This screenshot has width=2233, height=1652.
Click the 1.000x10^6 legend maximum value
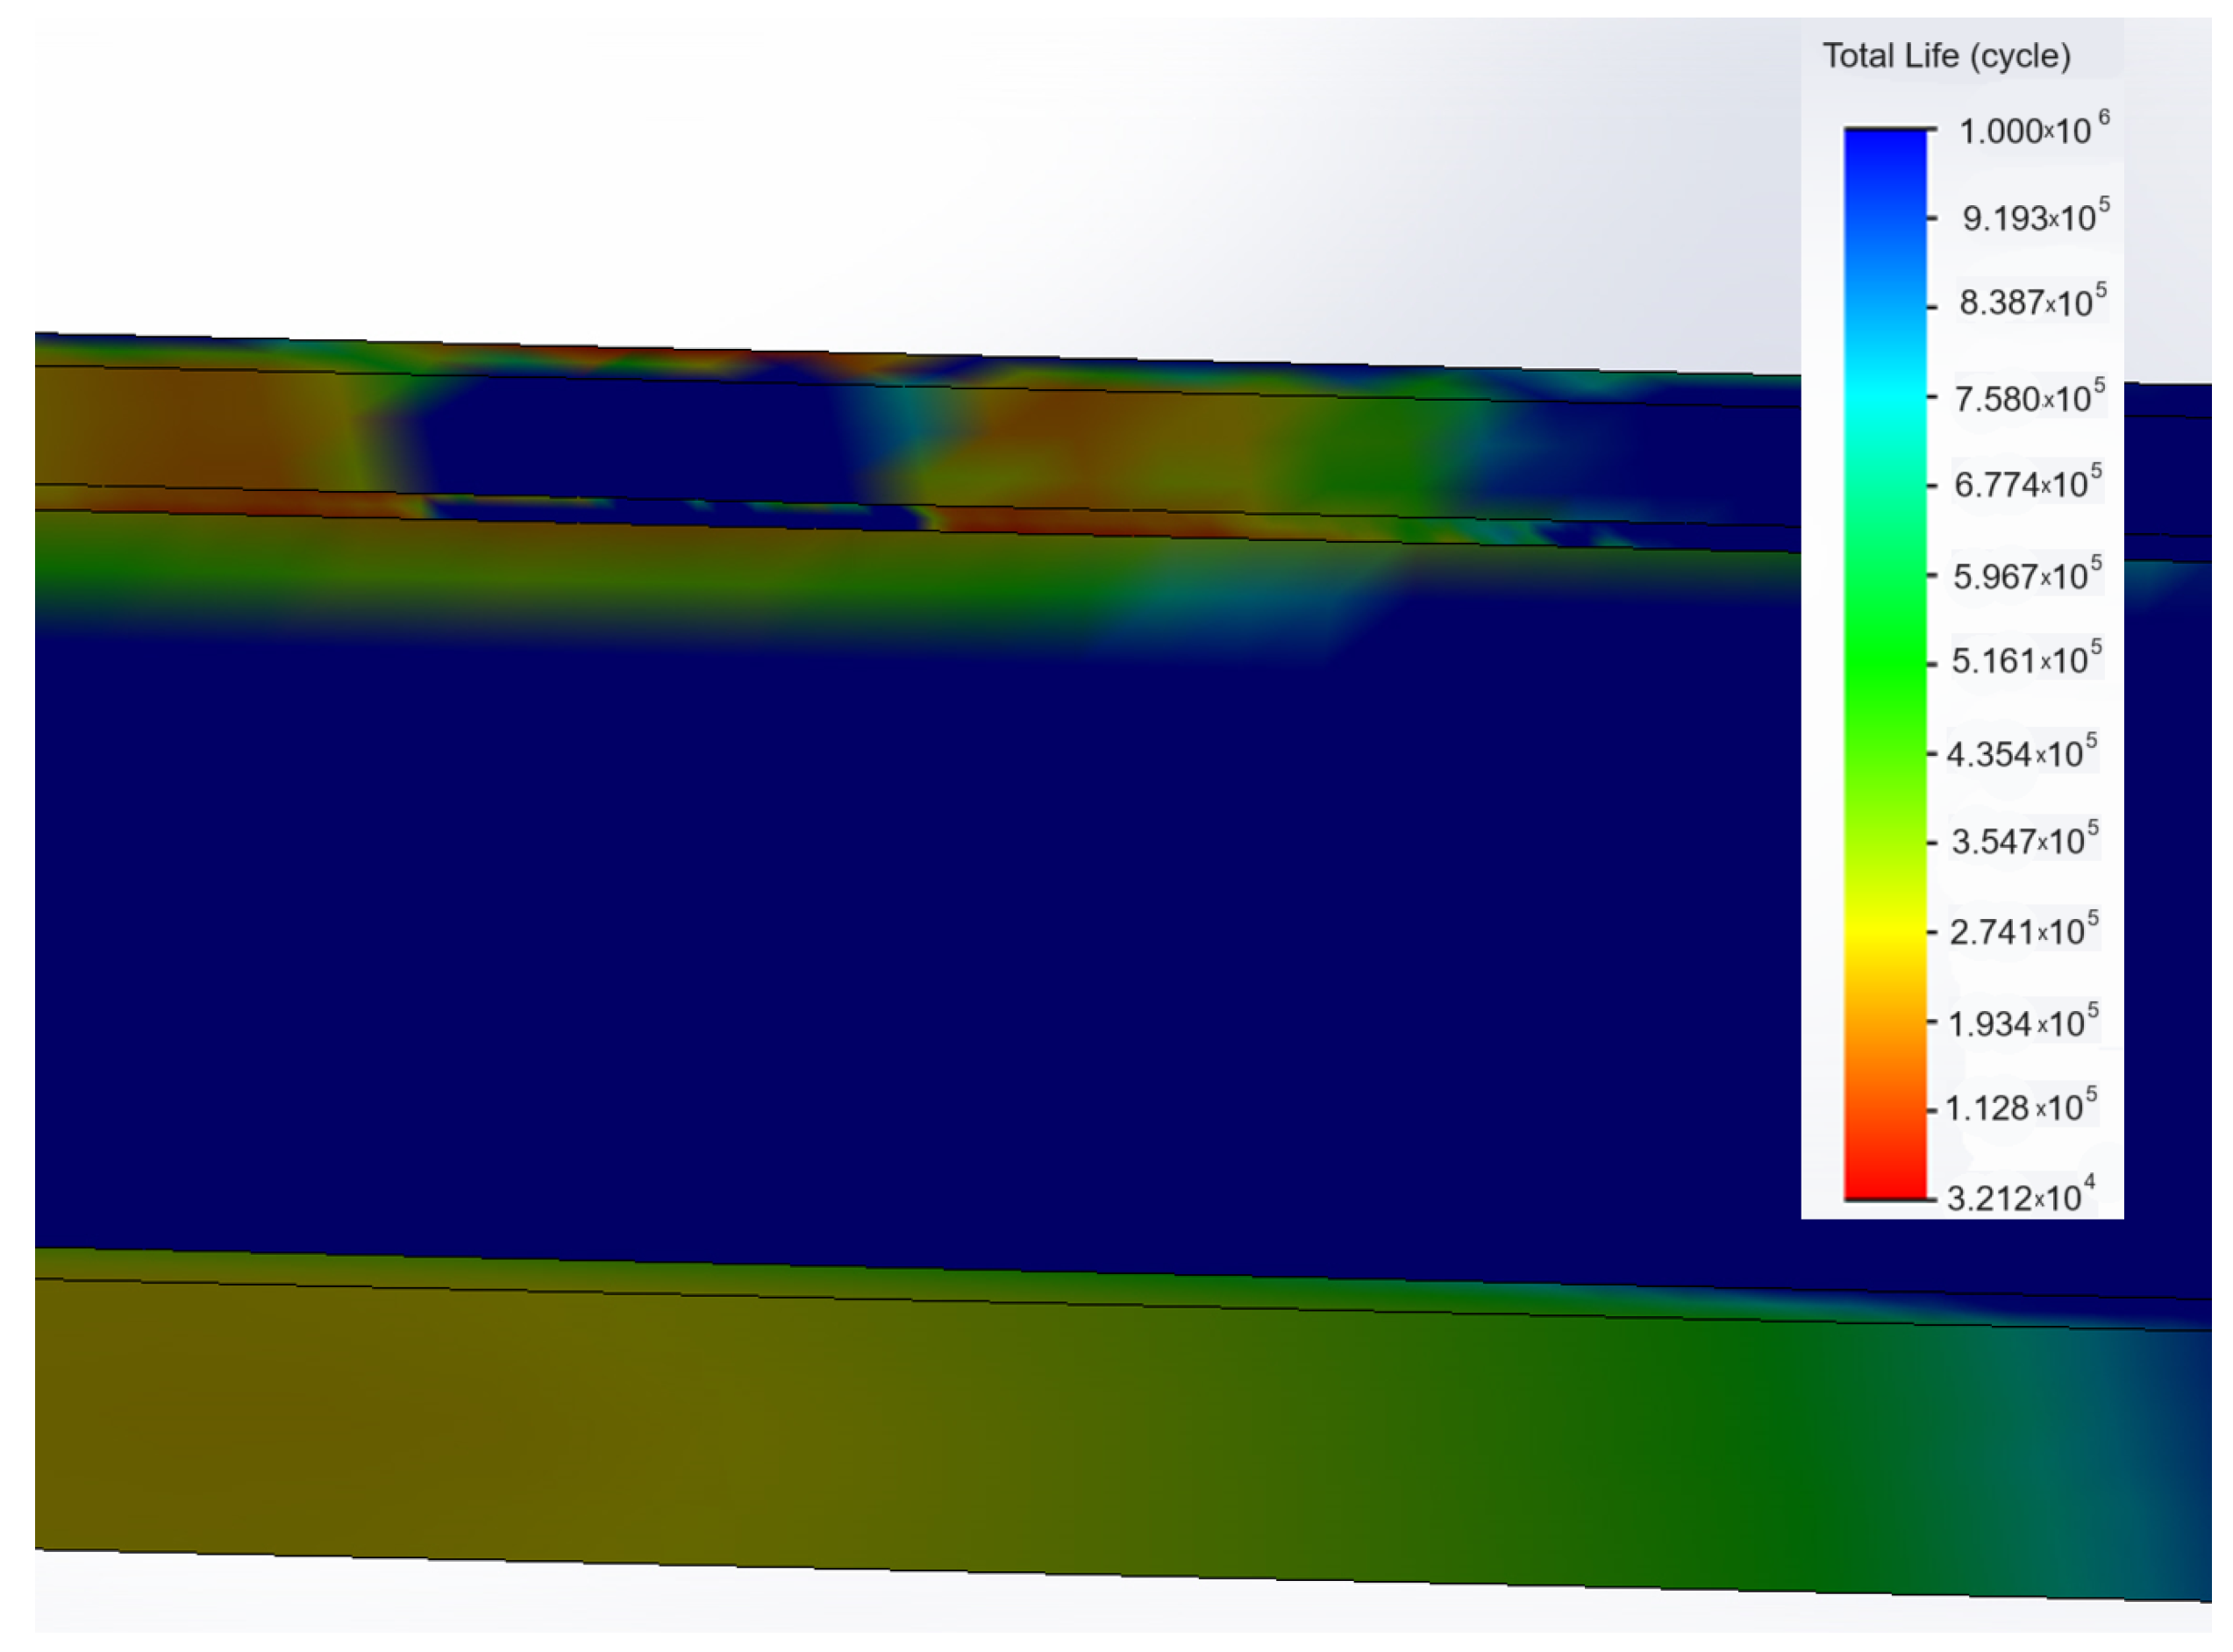point(2032,131)
